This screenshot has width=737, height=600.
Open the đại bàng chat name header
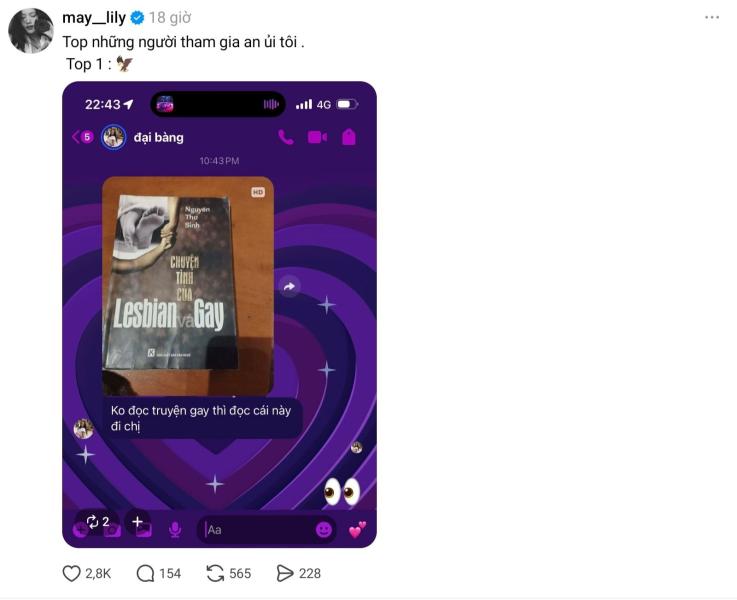coord(159,137)
